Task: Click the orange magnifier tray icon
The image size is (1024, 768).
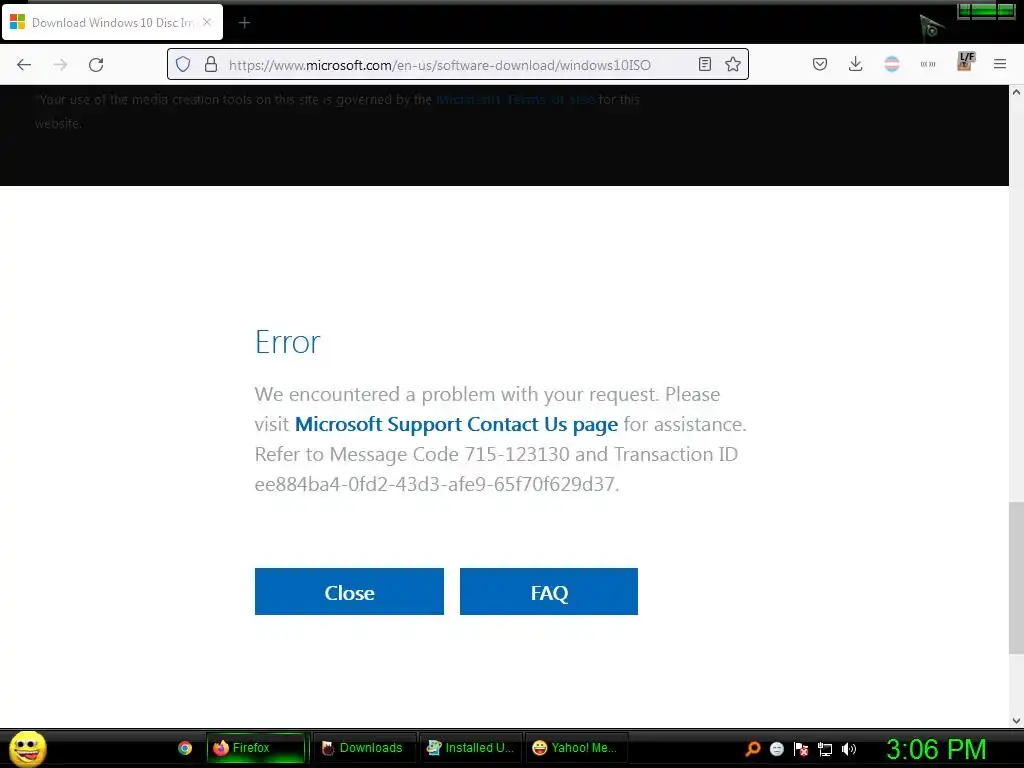Action: [753, 749]
